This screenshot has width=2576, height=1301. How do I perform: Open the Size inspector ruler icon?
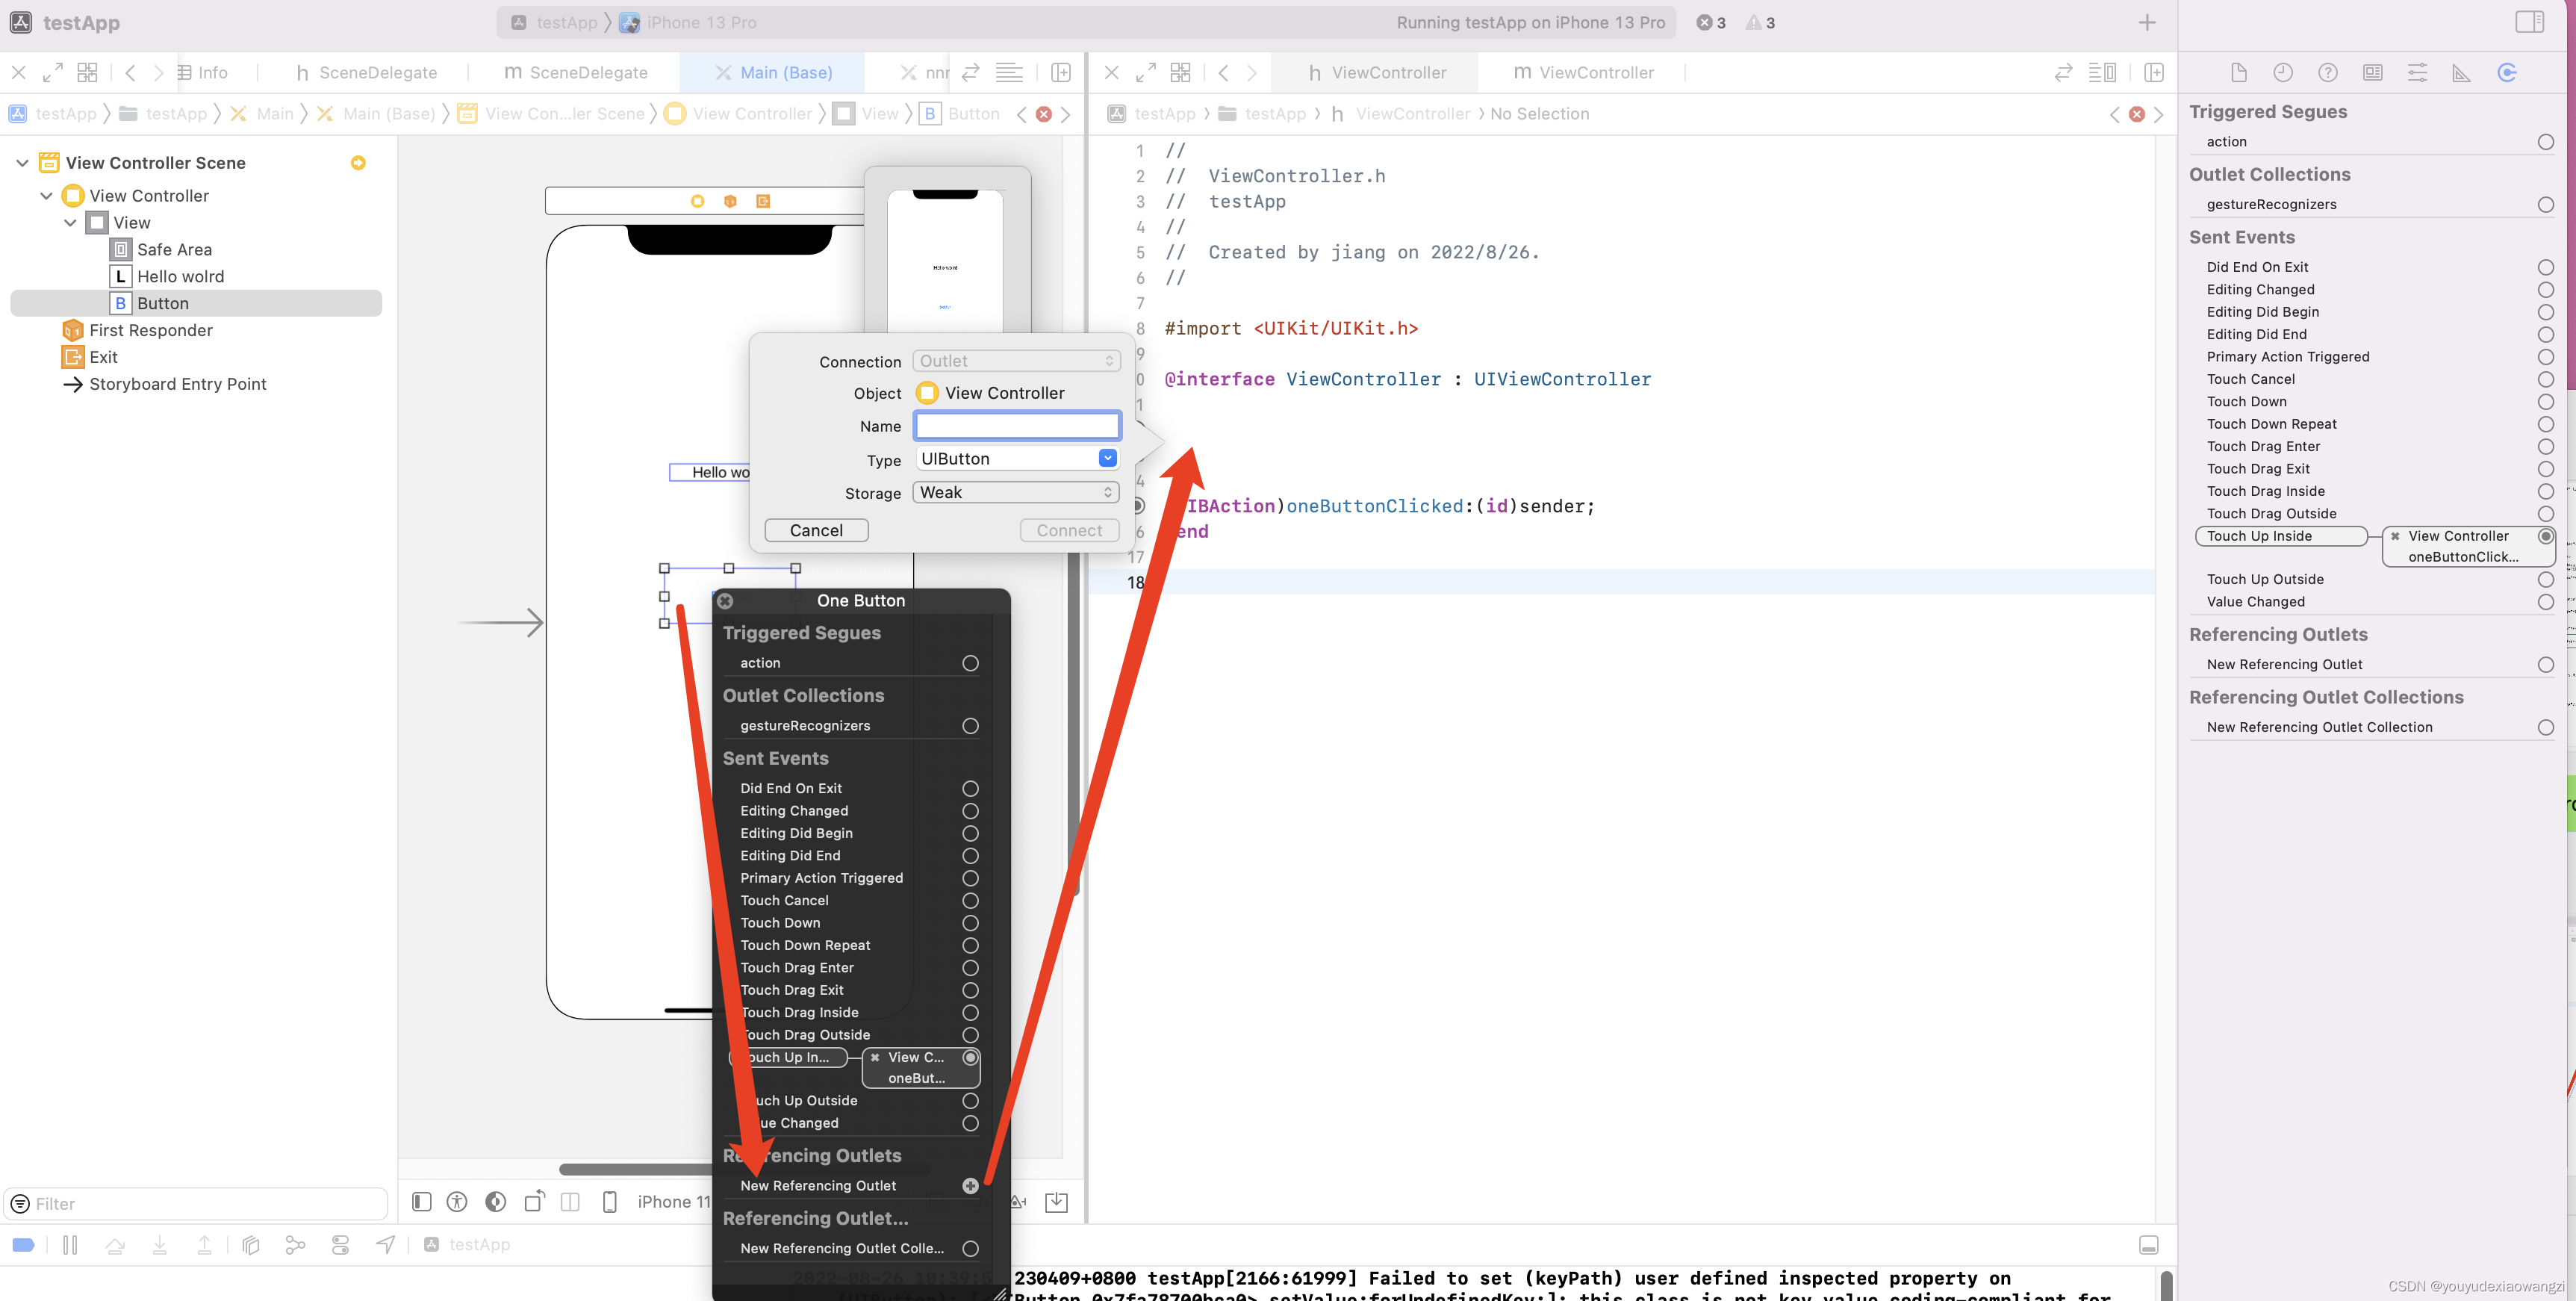click(2461, 72)
